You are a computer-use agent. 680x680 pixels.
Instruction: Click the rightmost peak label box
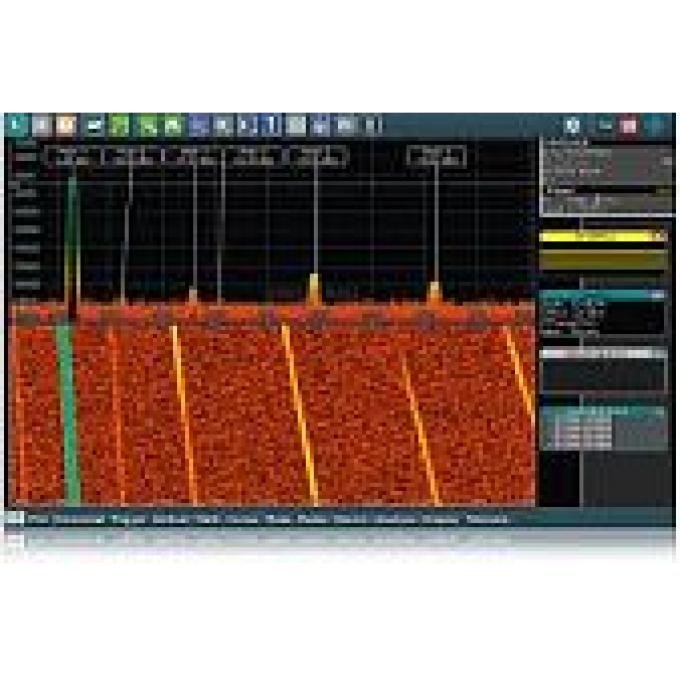point(437,157)
